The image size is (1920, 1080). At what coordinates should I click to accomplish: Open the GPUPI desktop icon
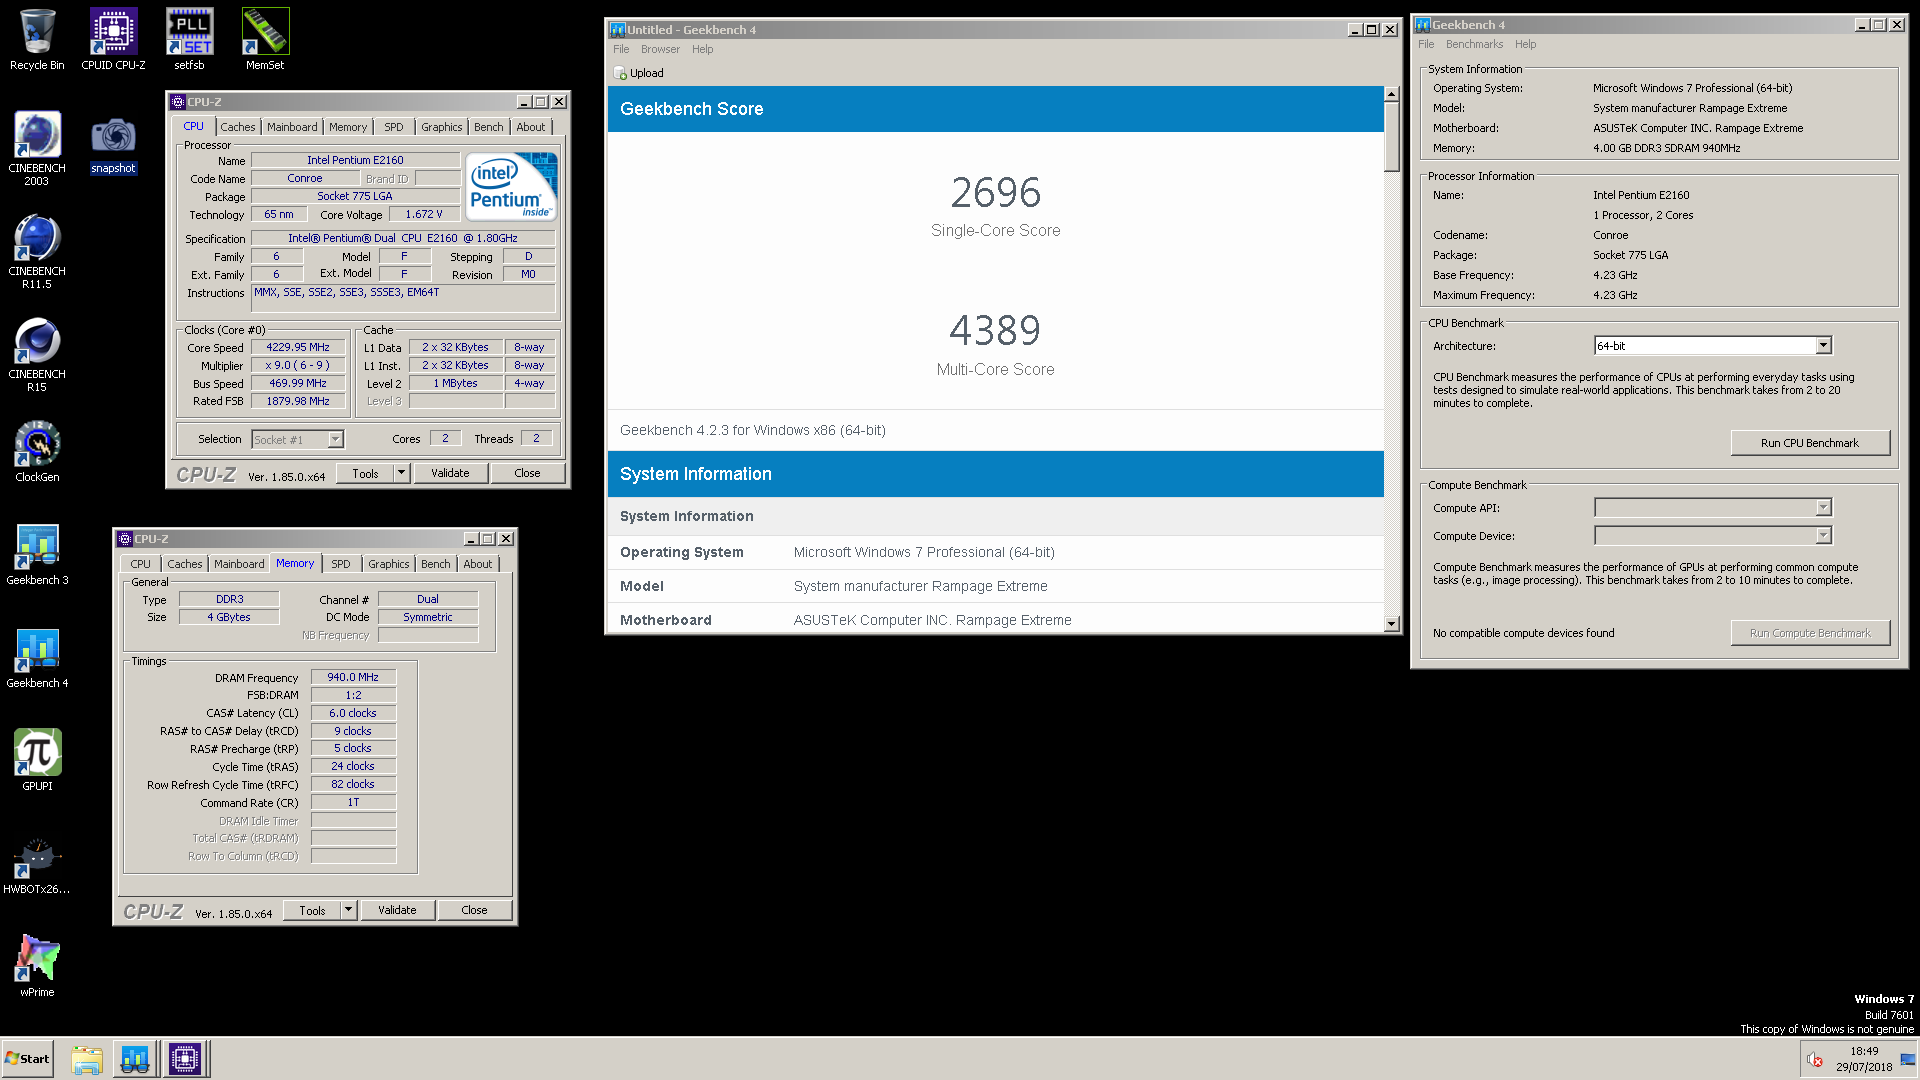pyautogui.click(x=37, y=761)
